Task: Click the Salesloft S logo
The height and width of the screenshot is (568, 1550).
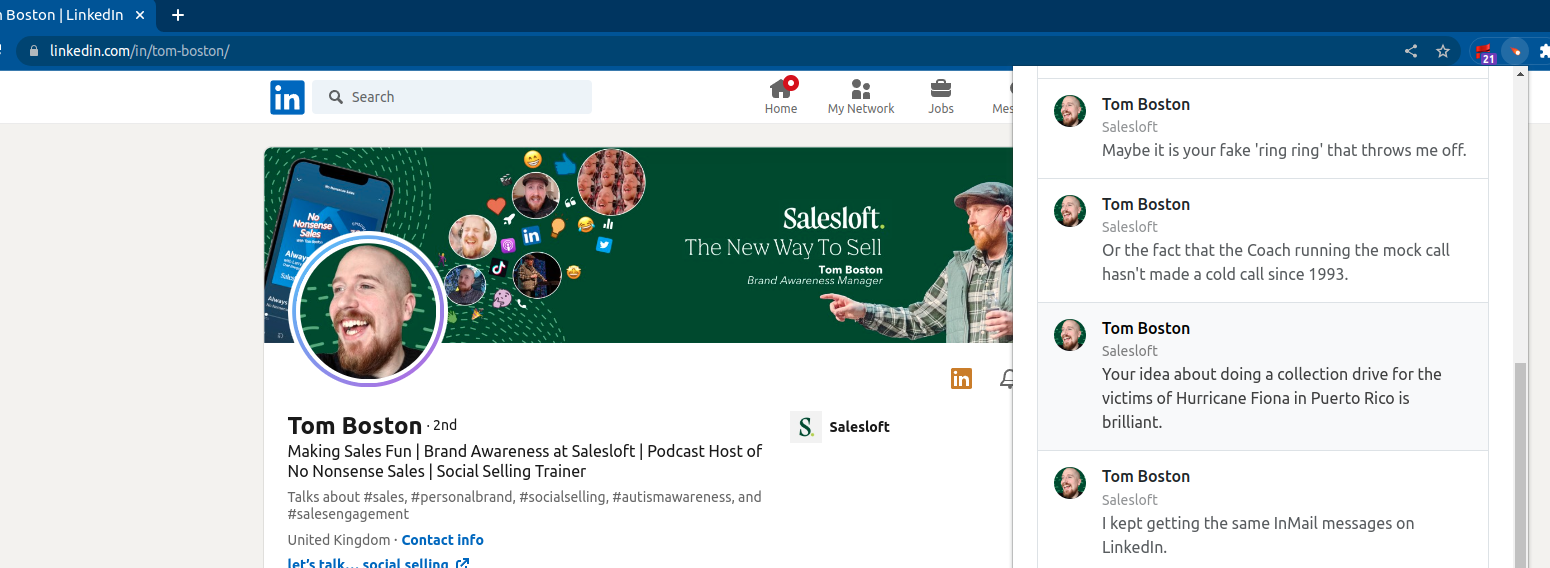Action: tap(806, 427)
